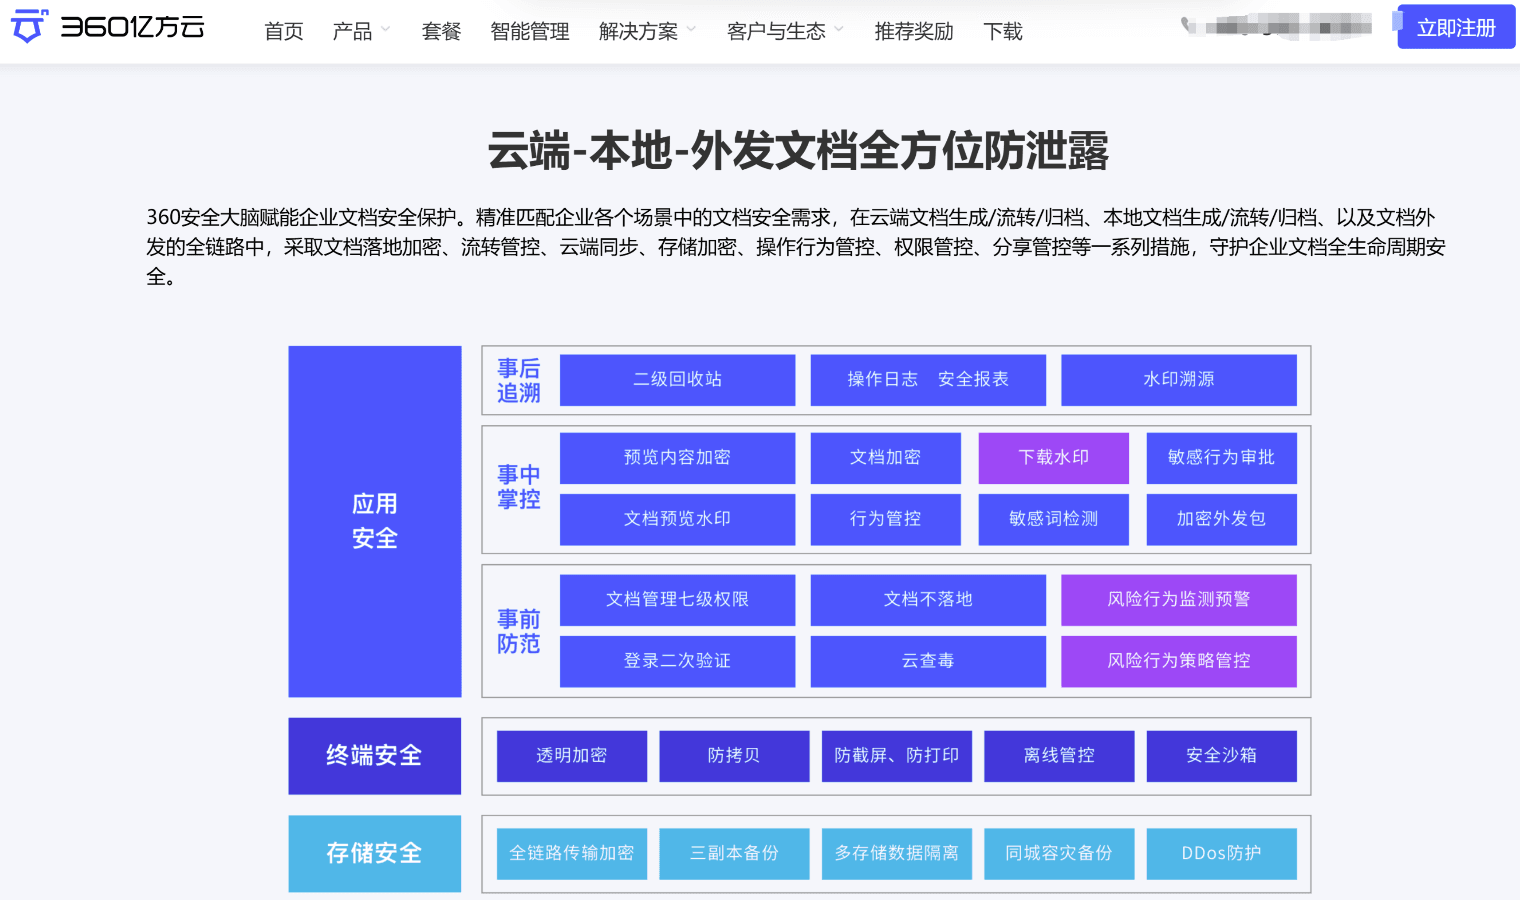Expand the 解决方案 dropdown menu

647,31
